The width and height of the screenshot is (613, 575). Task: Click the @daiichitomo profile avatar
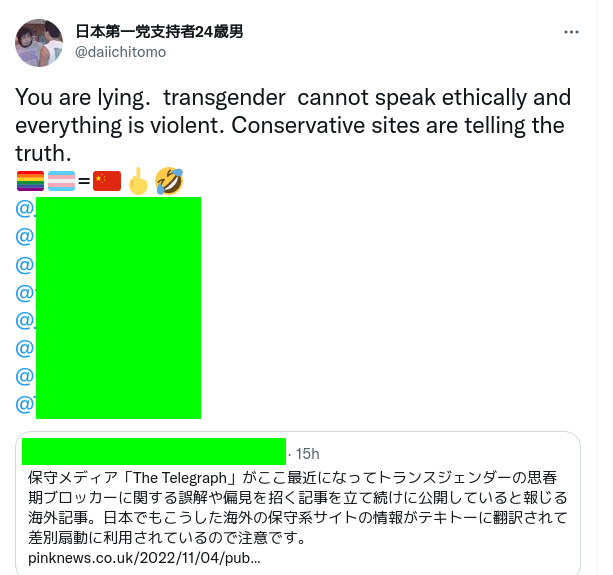pos(39,43)
